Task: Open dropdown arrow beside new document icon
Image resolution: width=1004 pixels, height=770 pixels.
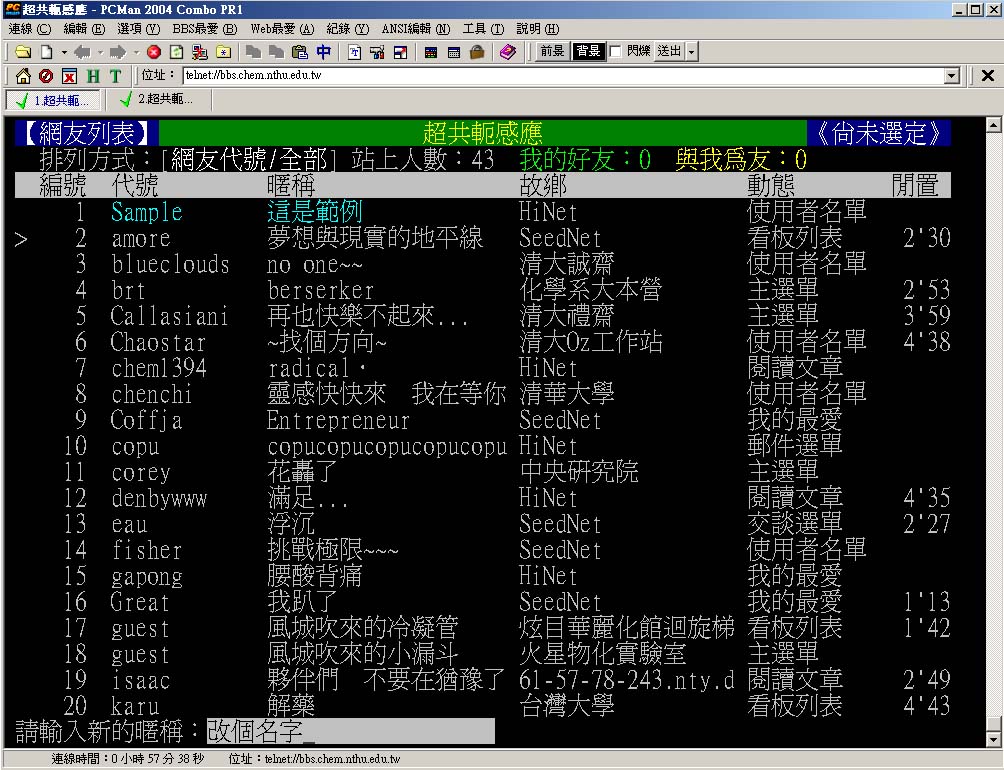Action: [64, 52]
